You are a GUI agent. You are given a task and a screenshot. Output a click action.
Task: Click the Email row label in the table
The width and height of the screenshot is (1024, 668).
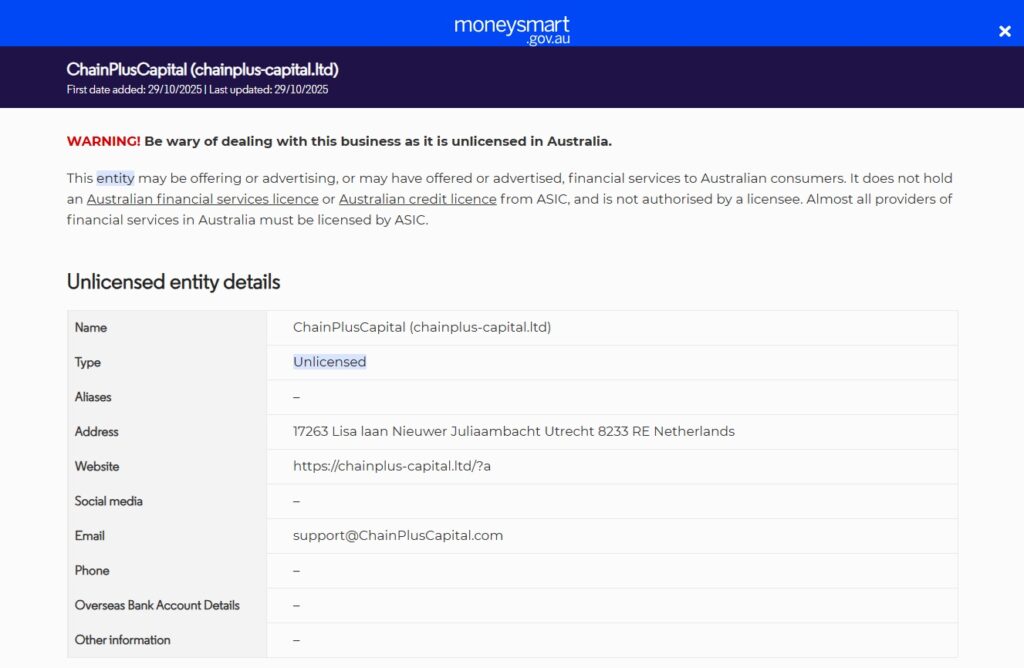[89, 536]
